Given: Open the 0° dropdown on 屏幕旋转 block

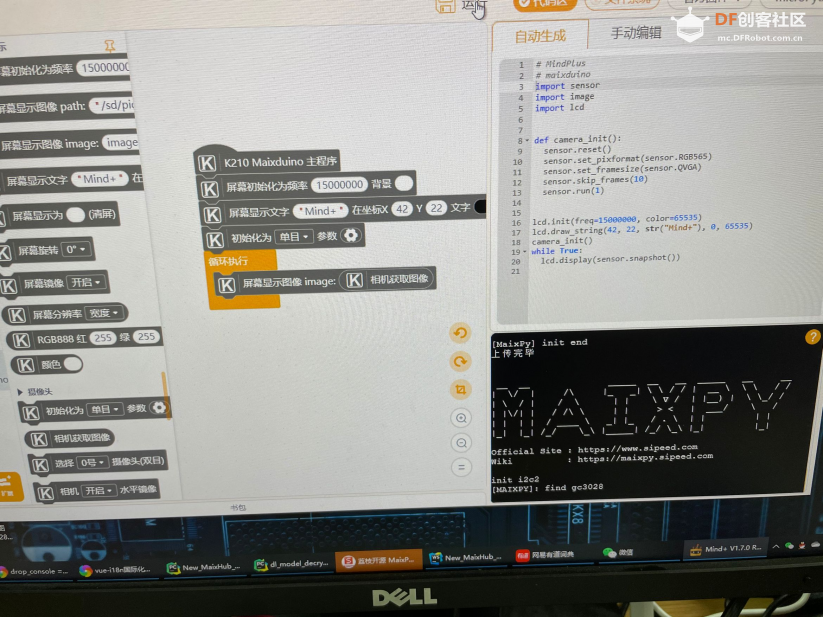Looking at the screenshot, I should point(77,250).
